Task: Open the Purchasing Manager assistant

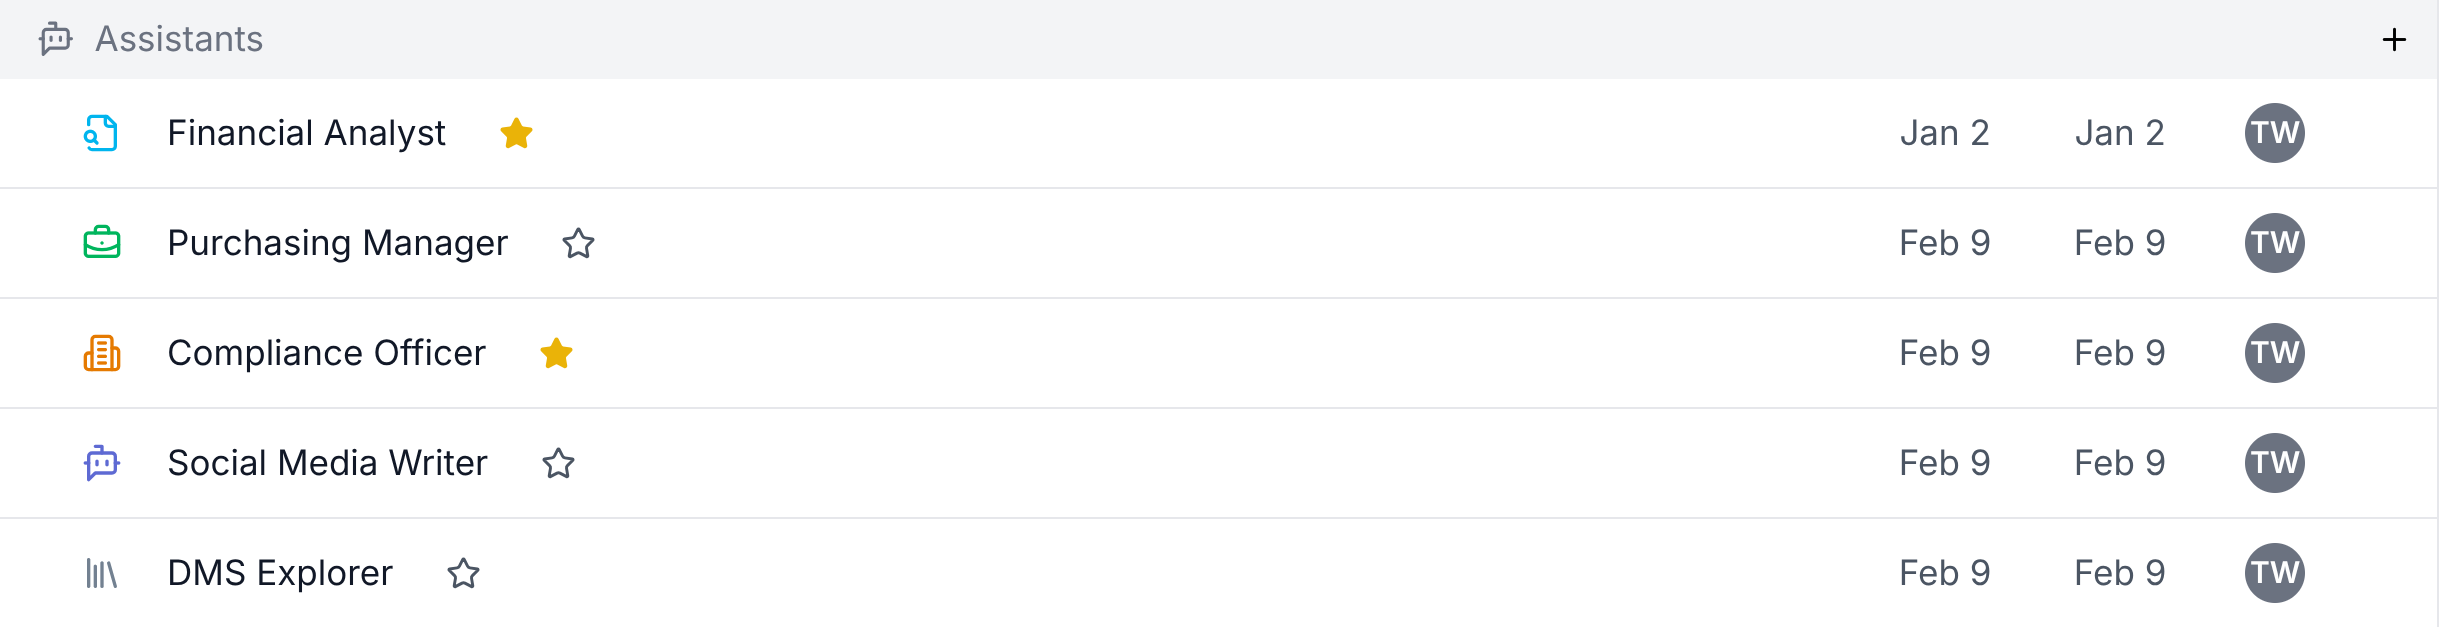Action: pyautogui.click(x=337, y=243)
